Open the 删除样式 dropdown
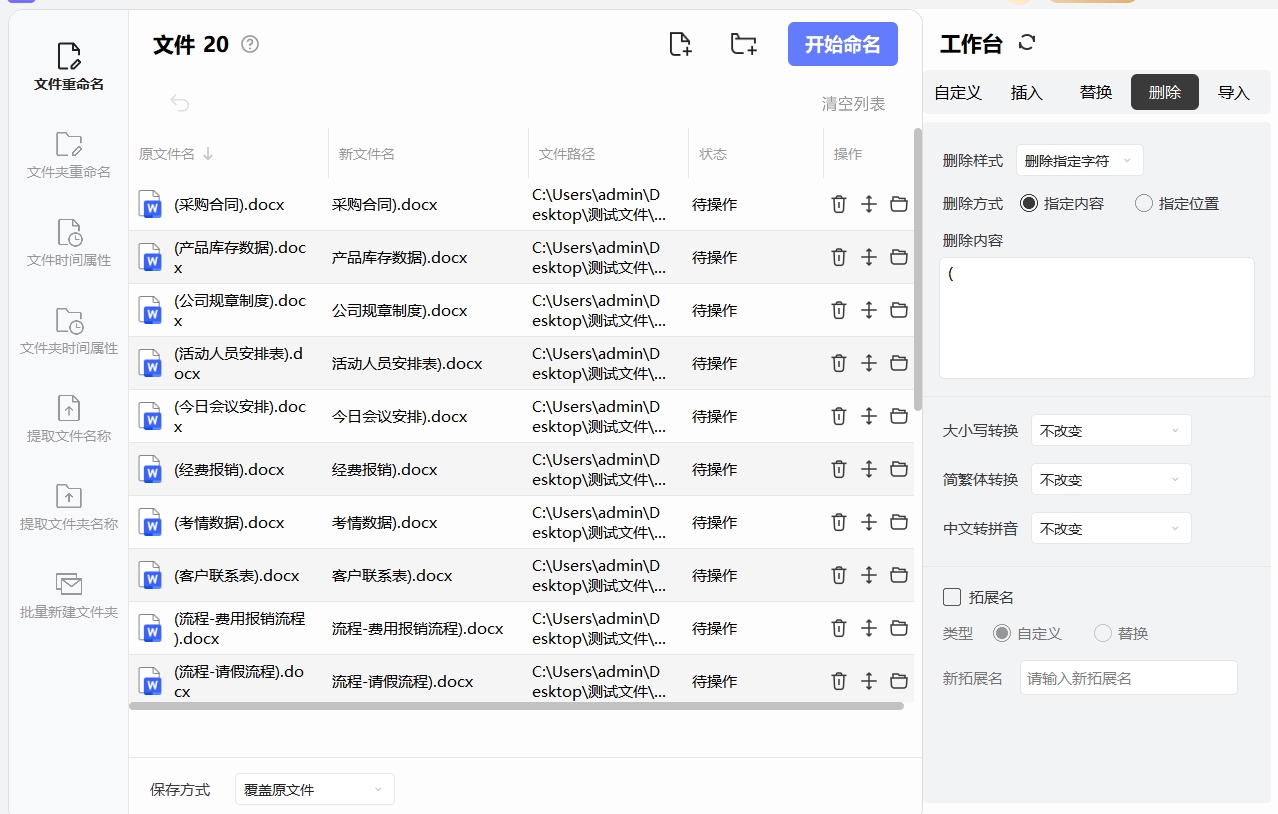This screenshot has width=1278, height=814. [x=1079, y=160]
